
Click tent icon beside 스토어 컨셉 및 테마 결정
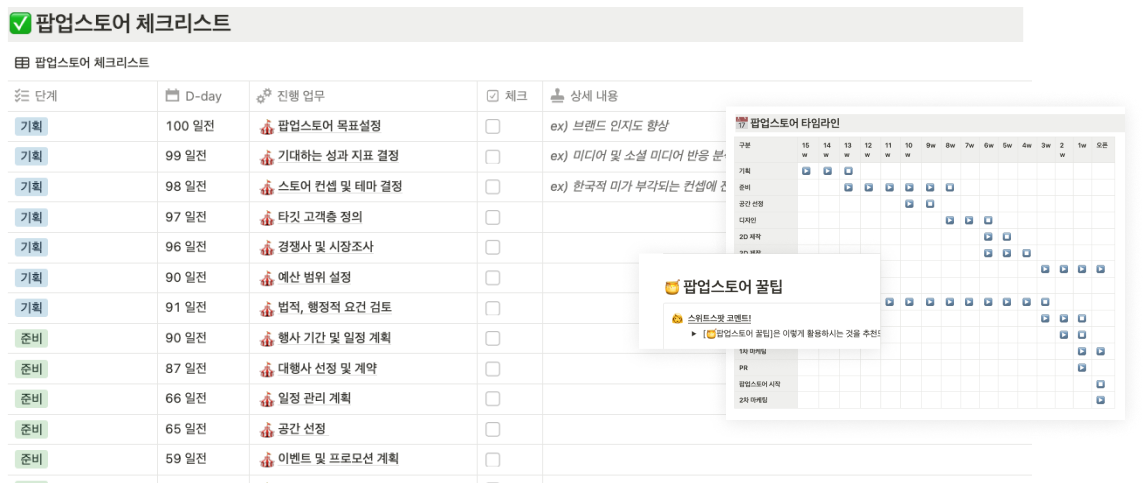coord(267,187)
